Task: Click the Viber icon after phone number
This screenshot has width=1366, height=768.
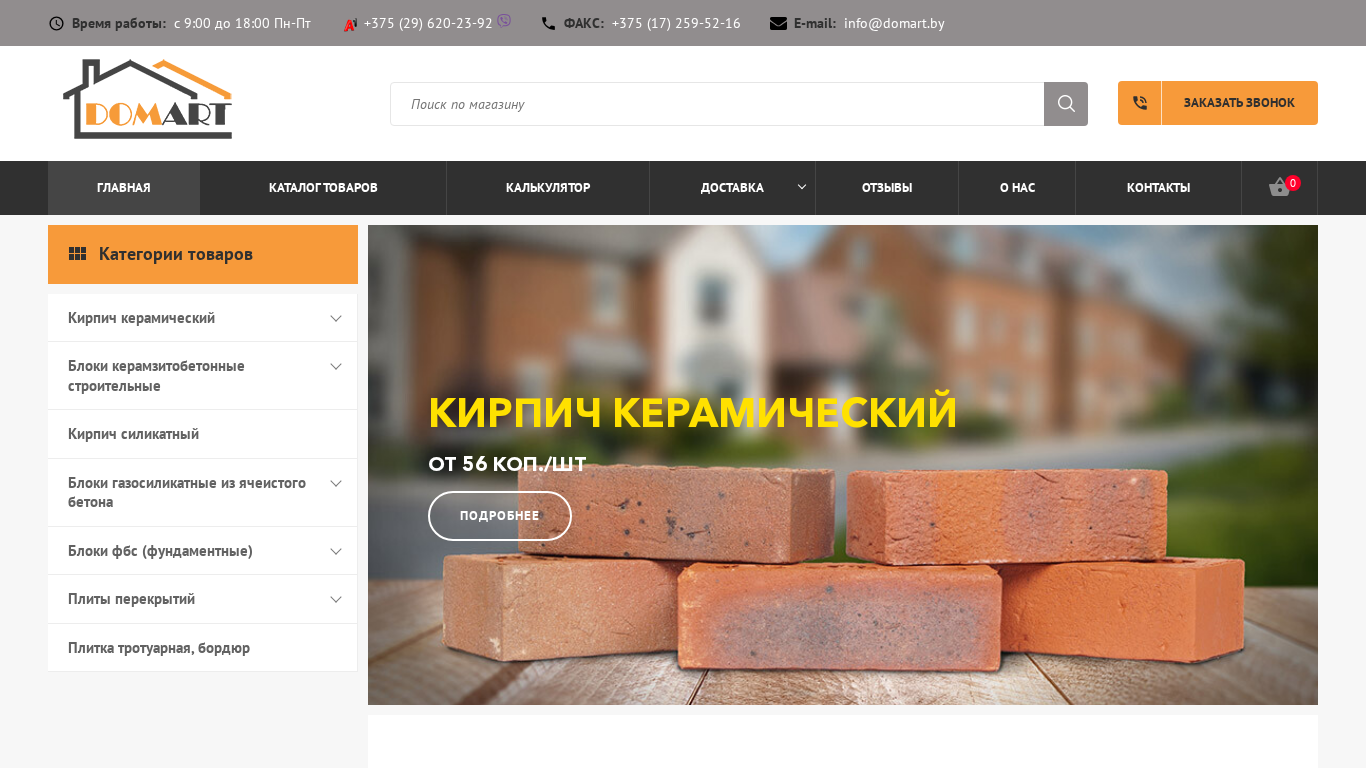Action: point(504,20)
